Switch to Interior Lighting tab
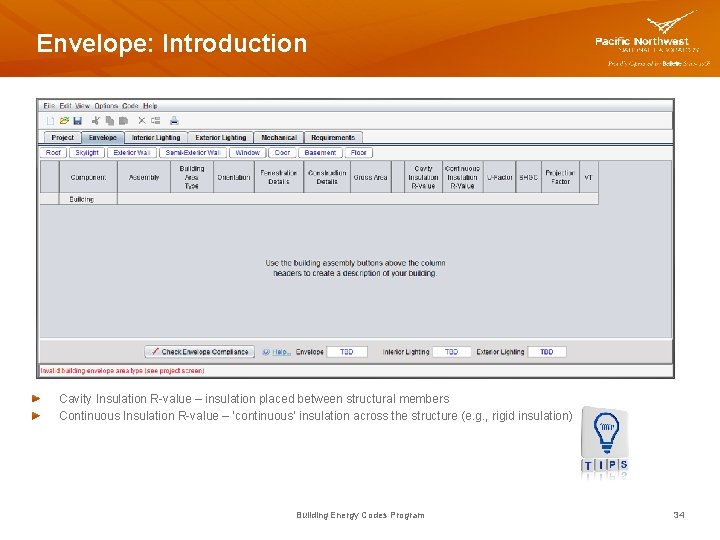This screenshot has height=540, width=720. coord(156,137)
